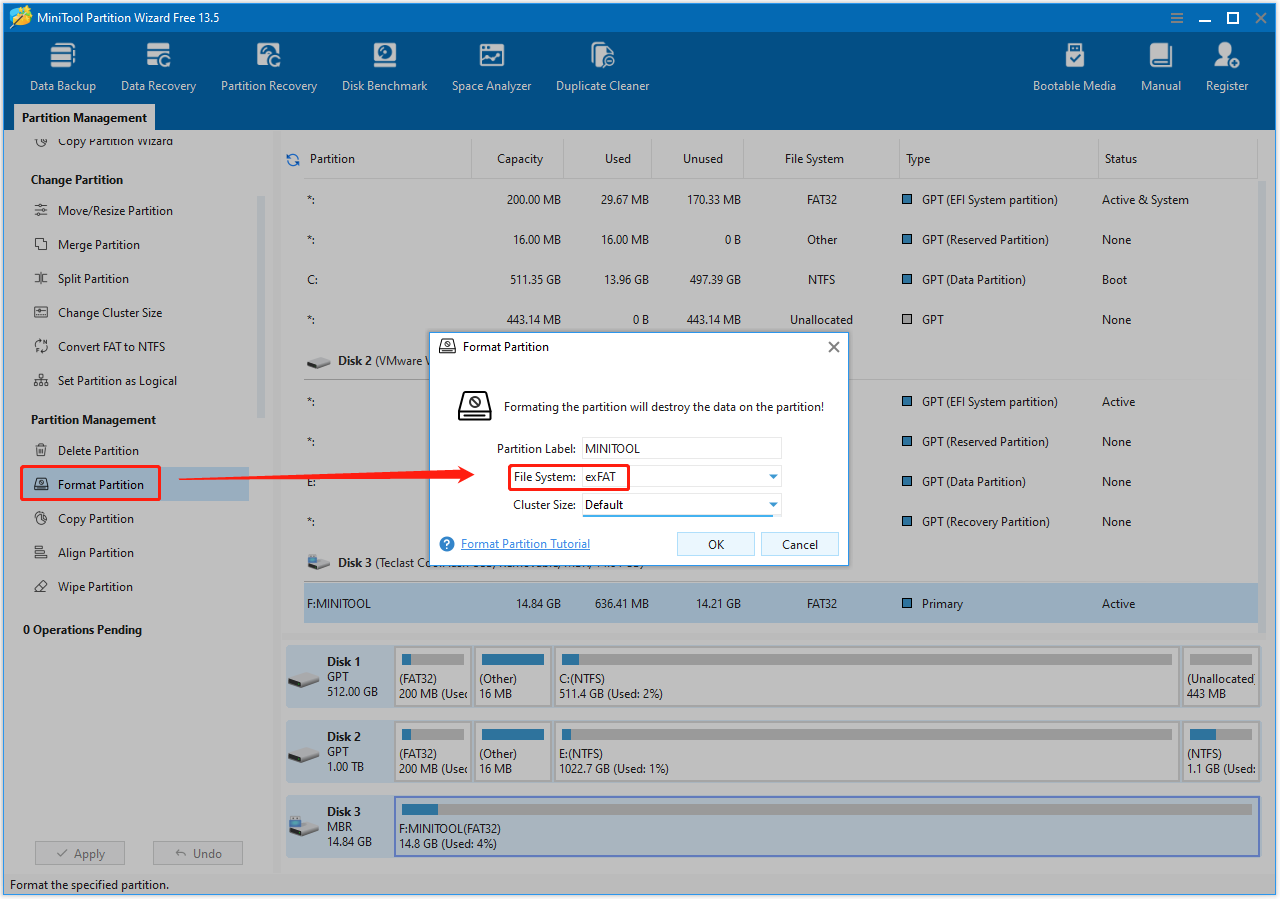Open the Disk Benchmark tool

384,64
